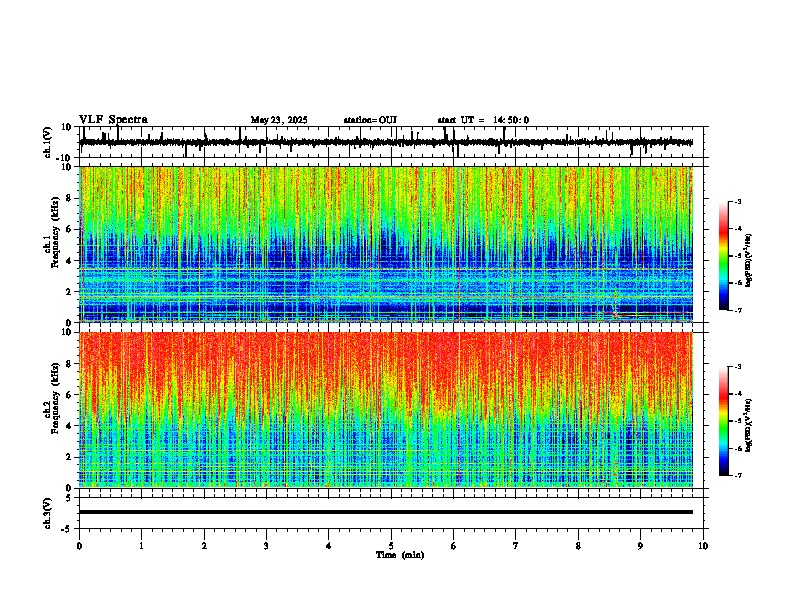
Task: Click the 'station=OUJ' header text
Action: coord(370,120)
